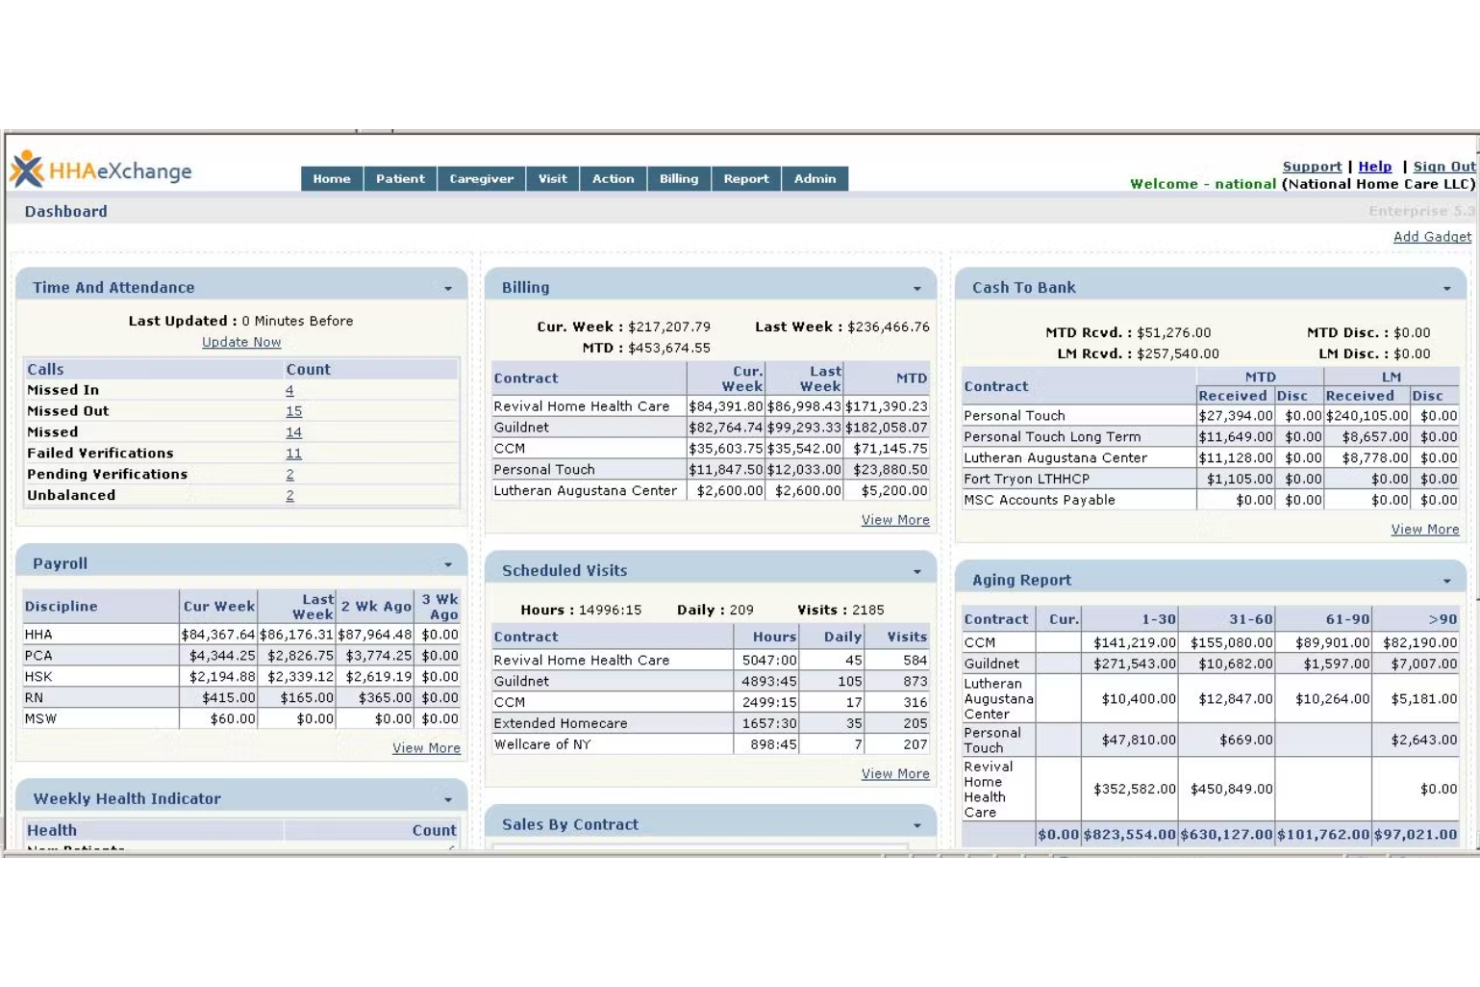The height and width of the screenshot is (987, 1480).
Task: Click the Dashboard page title
Action: [66, 211]
